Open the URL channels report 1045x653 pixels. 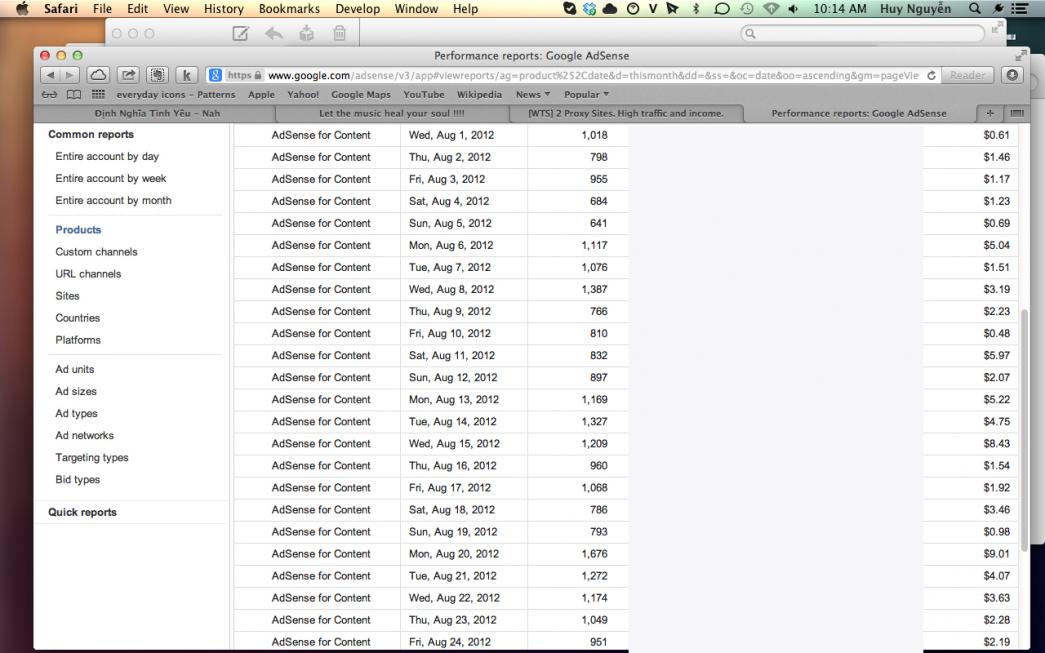(x=88, y=273)
